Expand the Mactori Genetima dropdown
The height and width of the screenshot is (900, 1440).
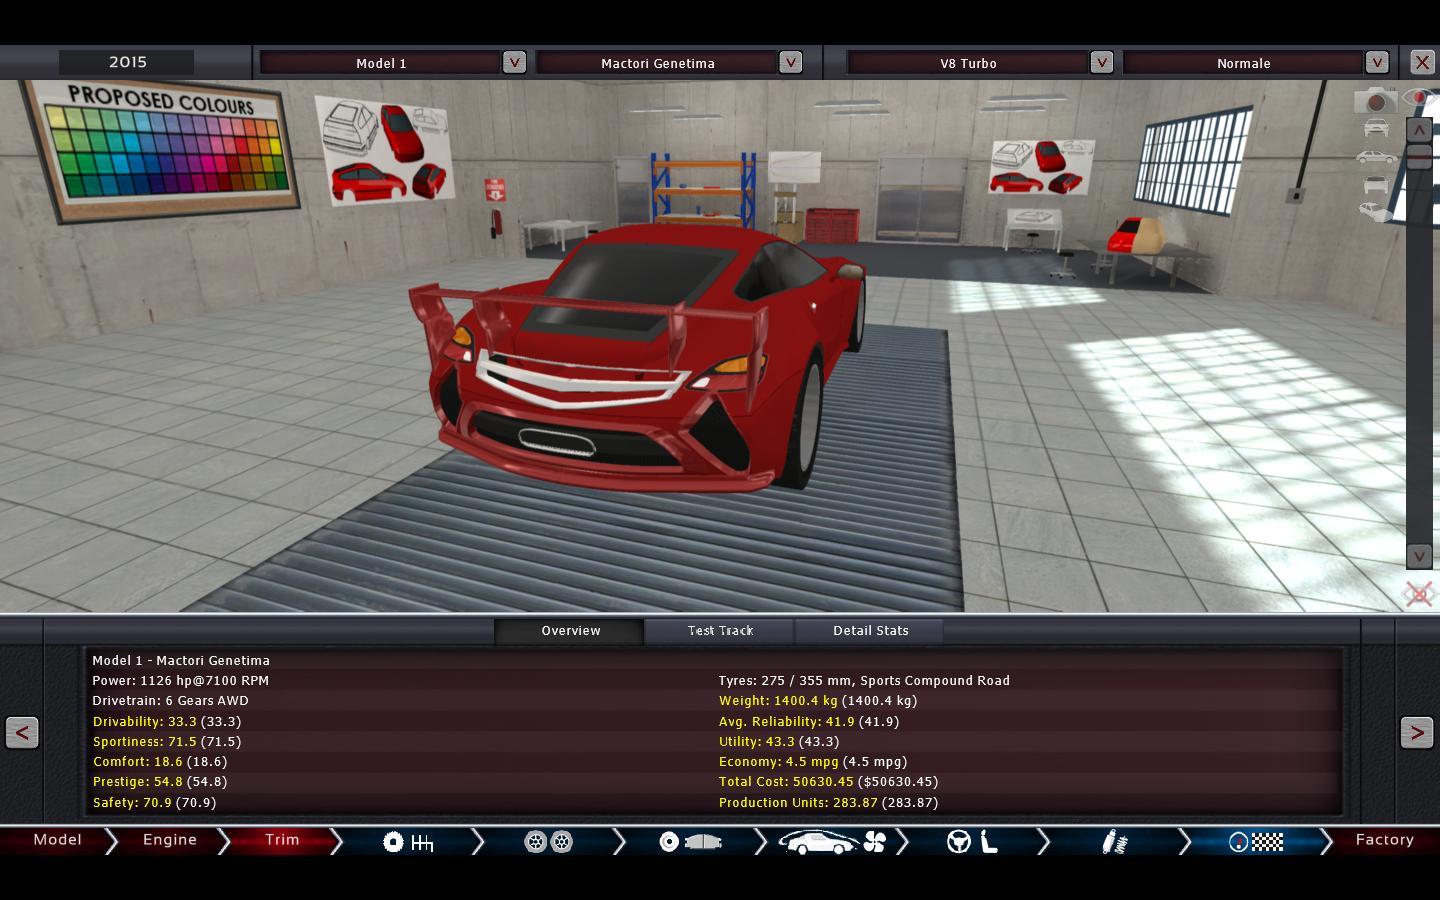(x=790, y=62)
